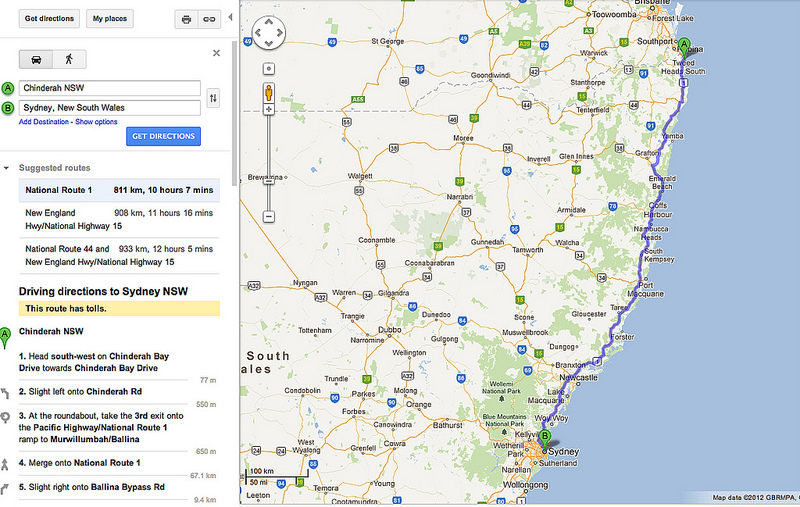Zoom out with the minus button
This screenshot has height=507, width=800.
pos(269,216)
